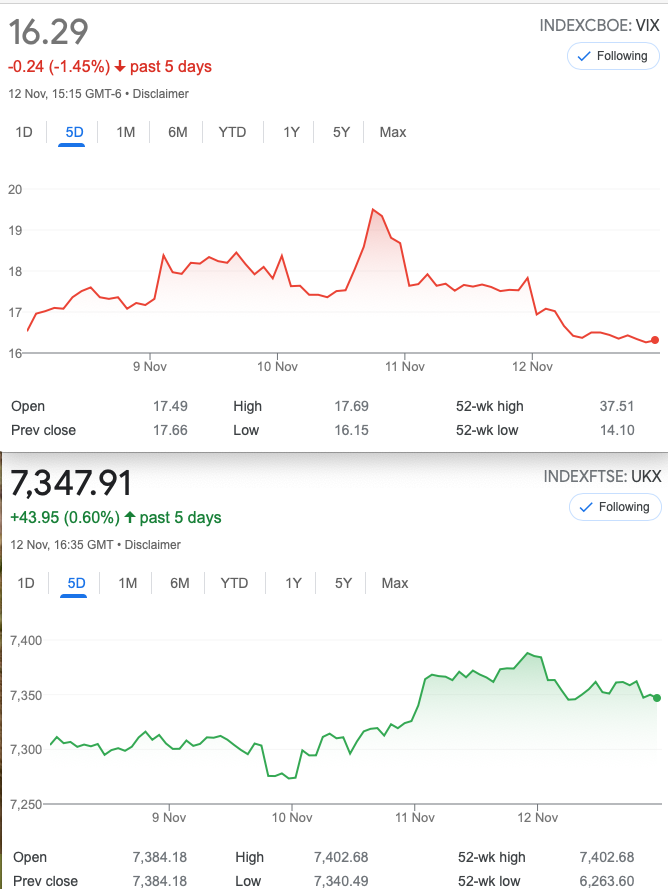This screenshot has height=889, width=668.
Task: Click the VIX peak near 11 Nov
Action: [x=373, y=209]
